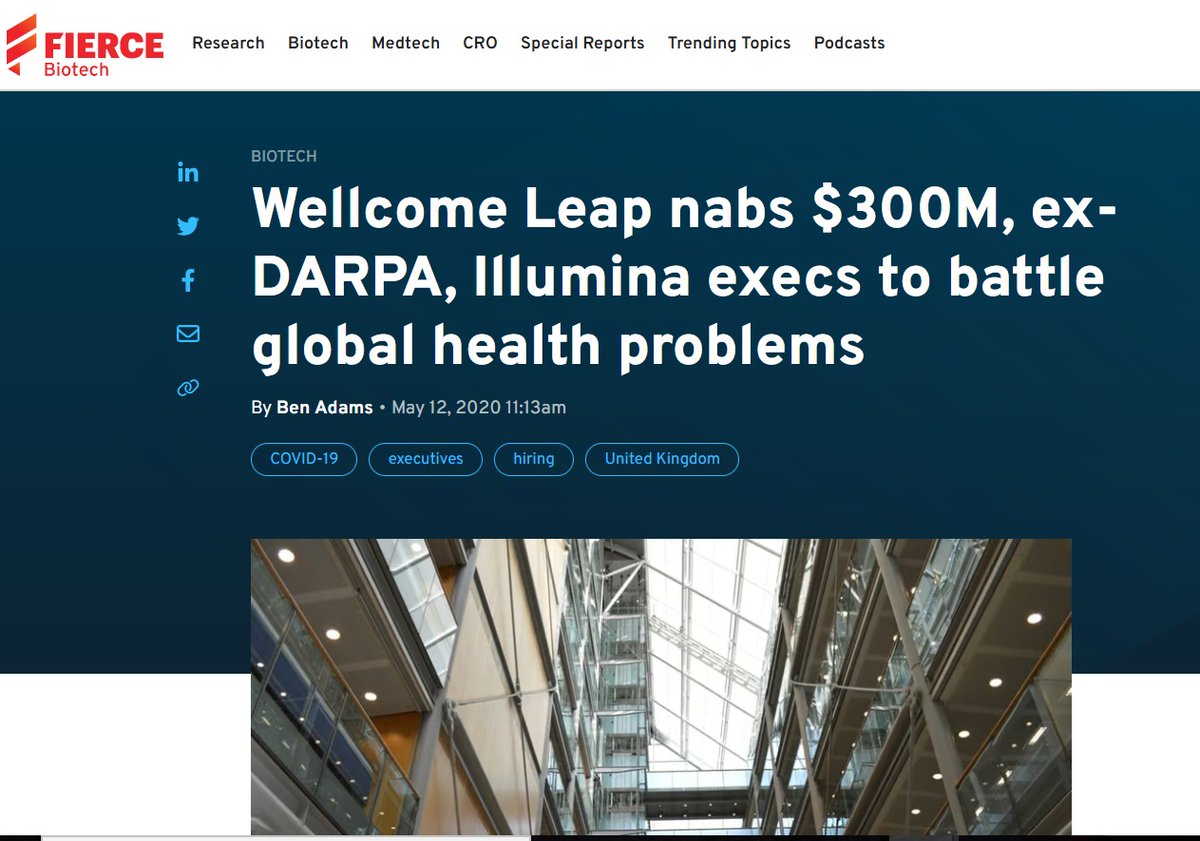Go to Podcasts page
This screenshot has width=1200, height=841.
click(849, 43)
